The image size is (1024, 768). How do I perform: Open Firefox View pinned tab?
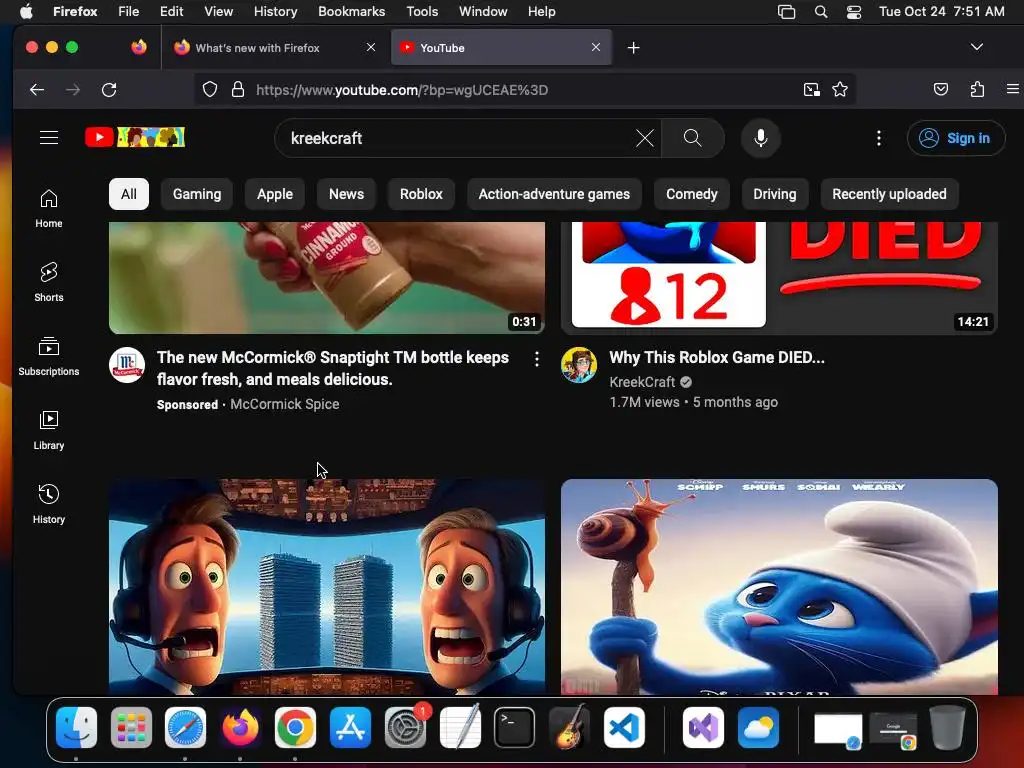139,47
